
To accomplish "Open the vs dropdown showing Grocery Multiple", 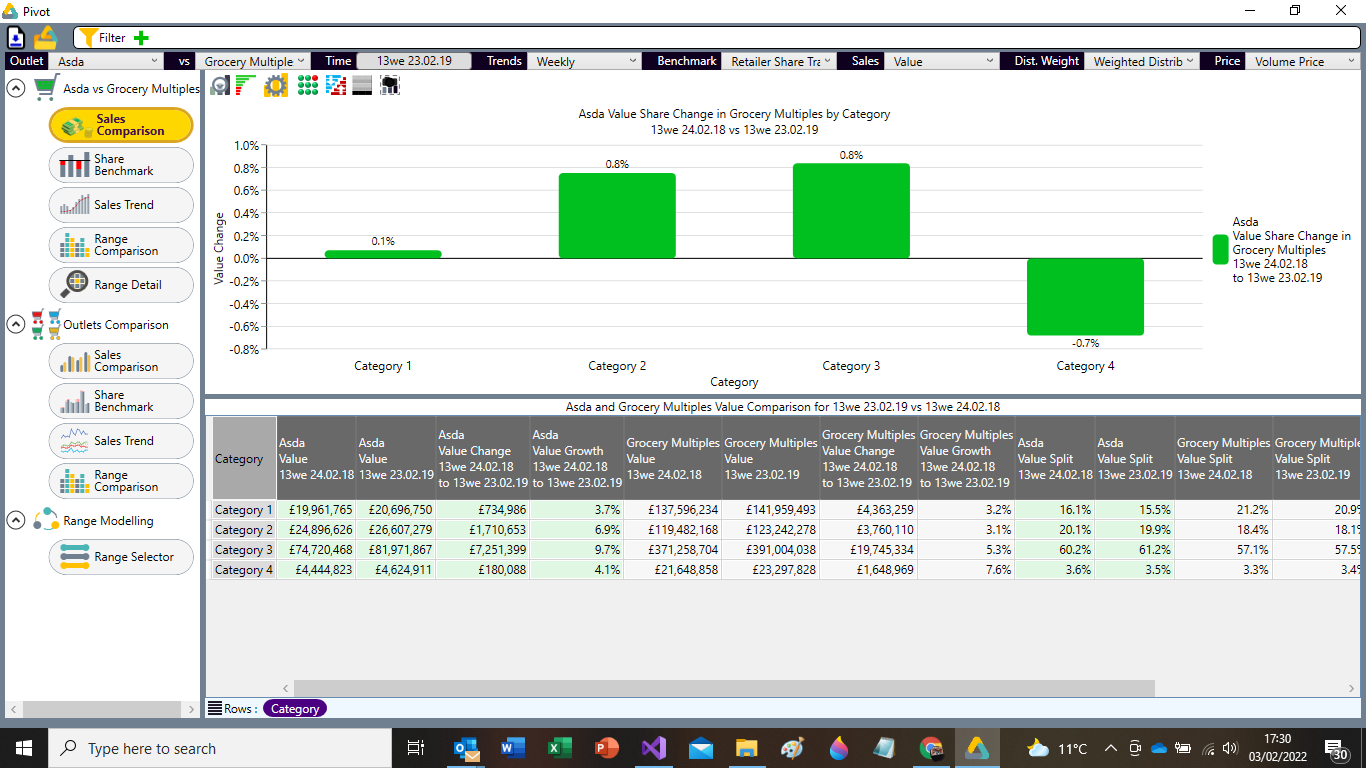I will pos(254,61).
